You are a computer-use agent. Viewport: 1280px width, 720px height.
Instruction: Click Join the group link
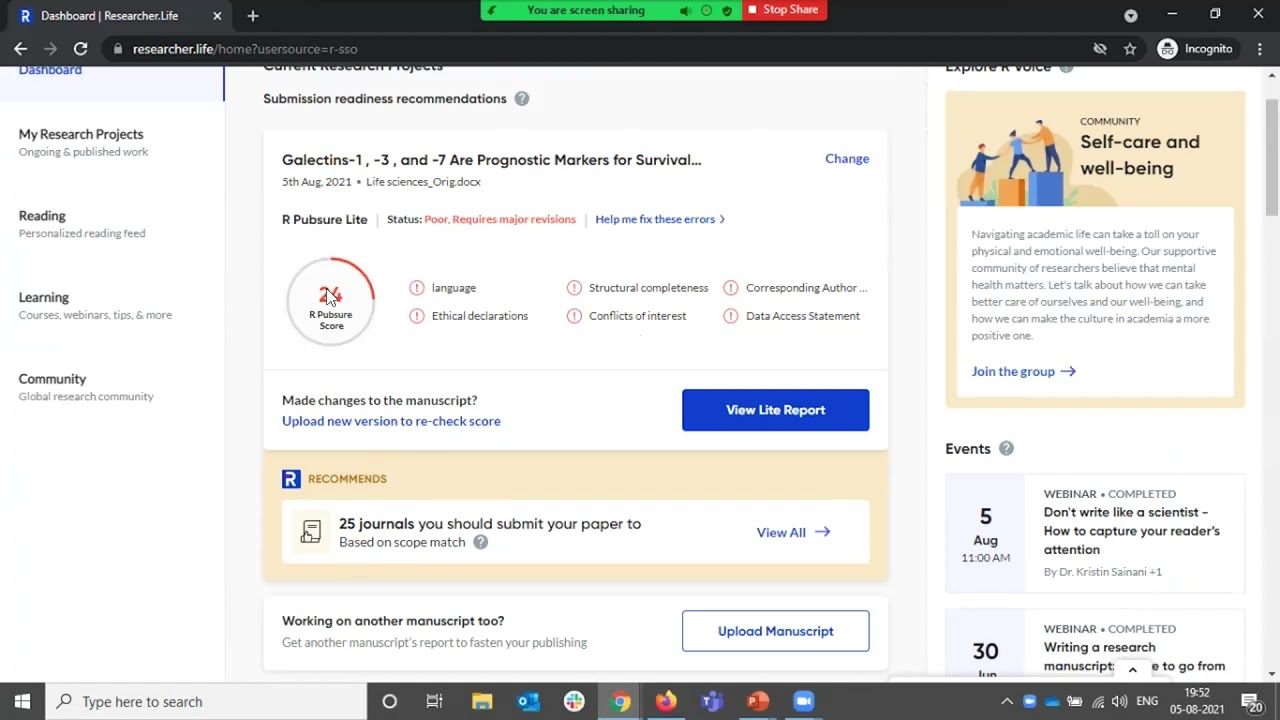tap(1023, 372)
